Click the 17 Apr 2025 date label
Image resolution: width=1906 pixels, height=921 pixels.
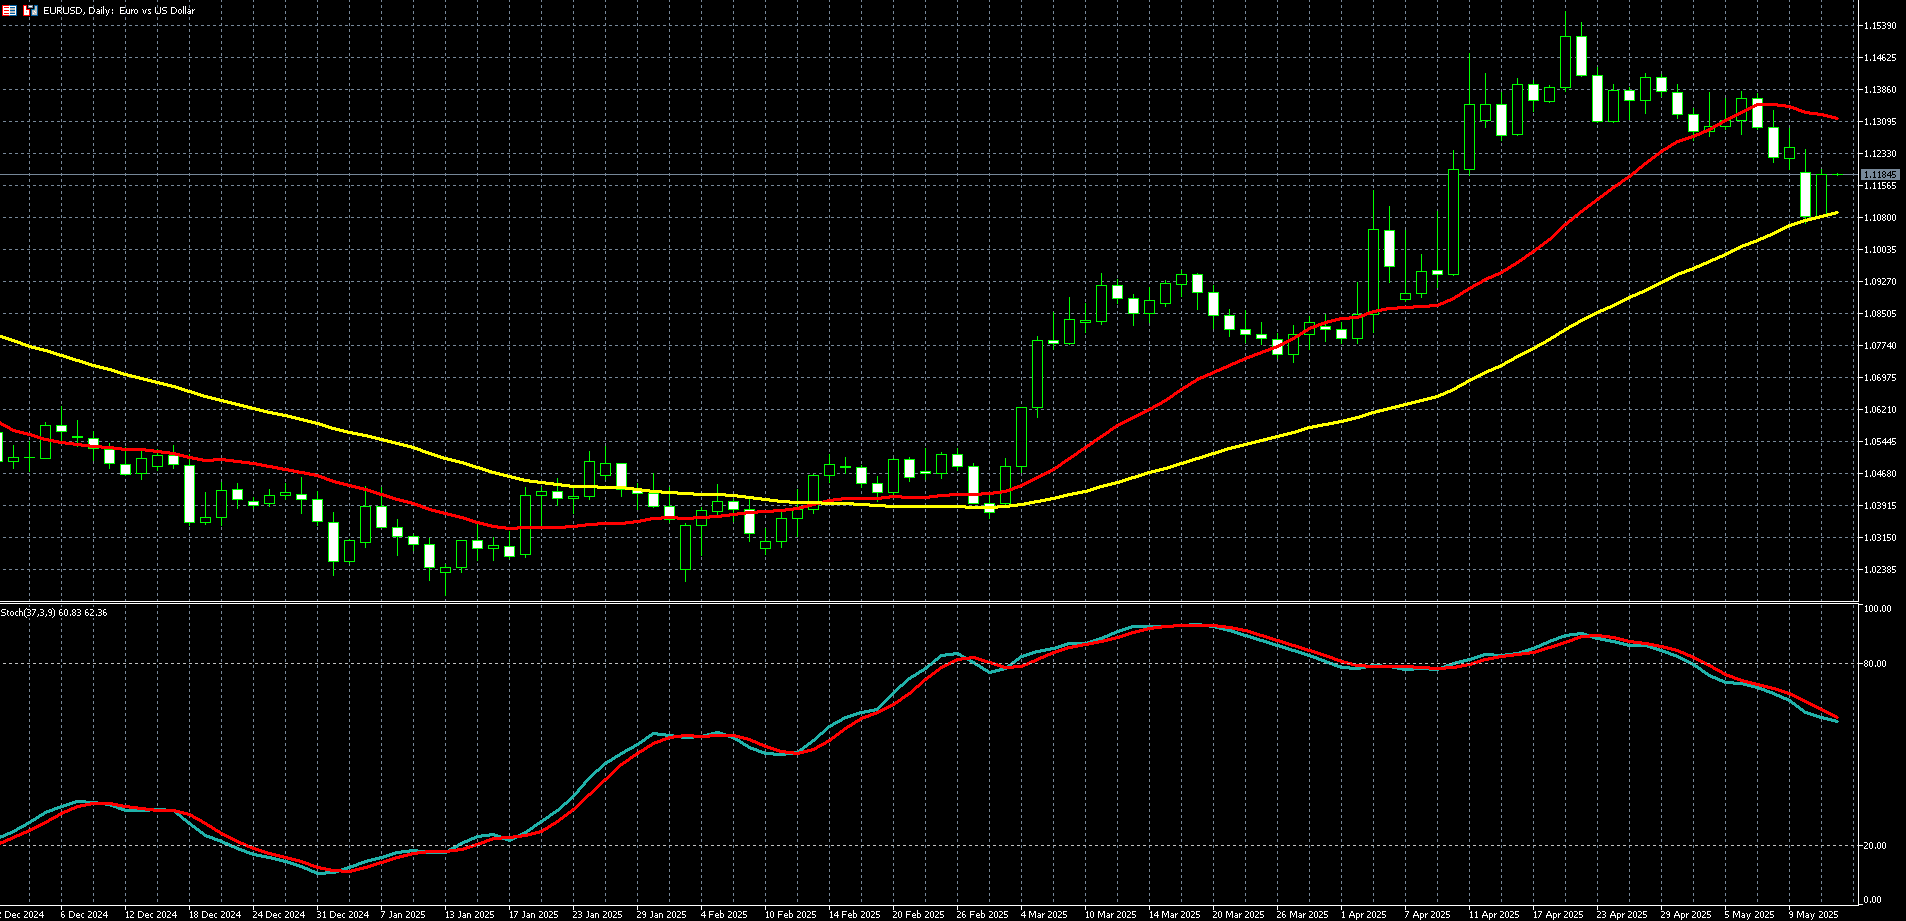pos(1558,914)
